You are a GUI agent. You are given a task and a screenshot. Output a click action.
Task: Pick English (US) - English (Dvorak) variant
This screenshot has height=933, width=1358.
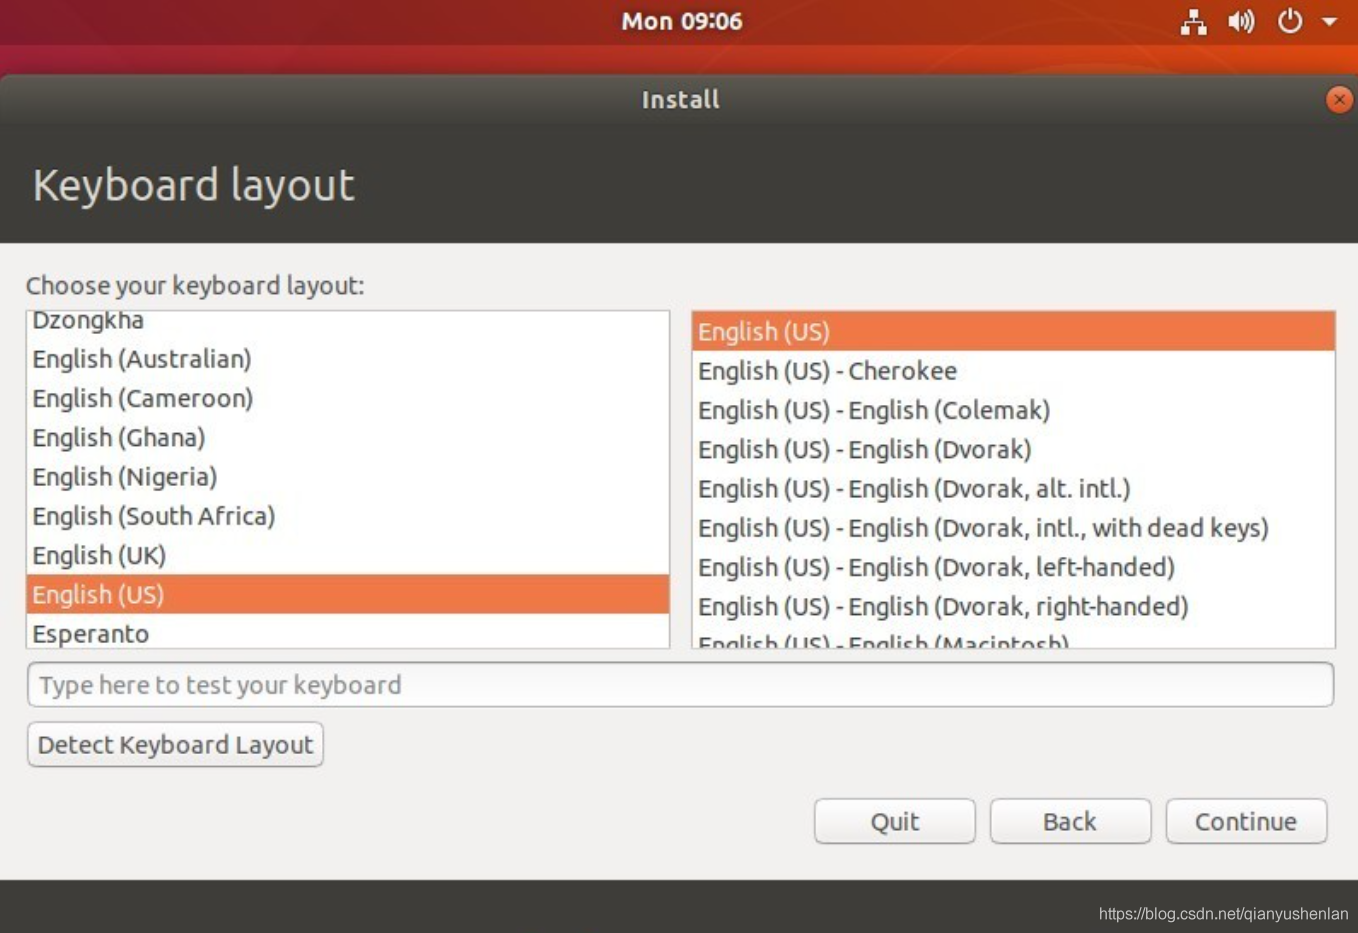(x=1013, y=449)
